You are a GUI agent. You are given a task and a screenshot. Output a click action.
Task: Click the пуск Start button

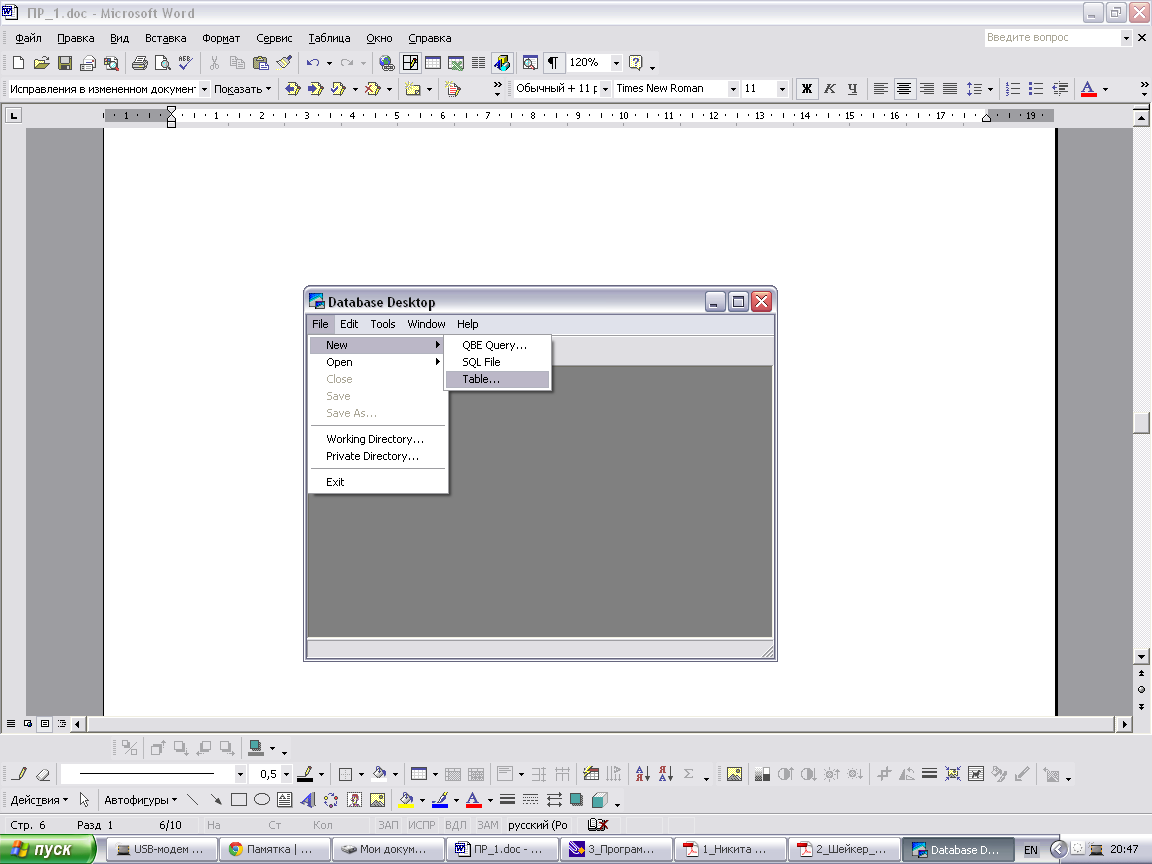click(x=47, y=849)
